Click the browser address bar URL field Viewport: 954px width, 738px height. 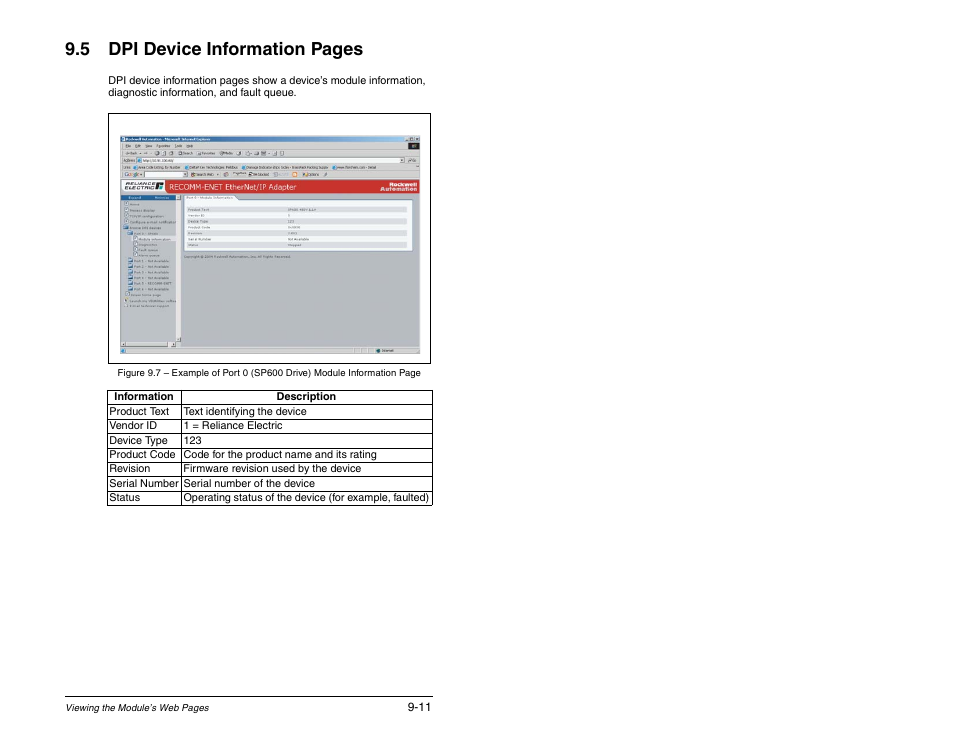pyautogui.click(x=271, y=160)
